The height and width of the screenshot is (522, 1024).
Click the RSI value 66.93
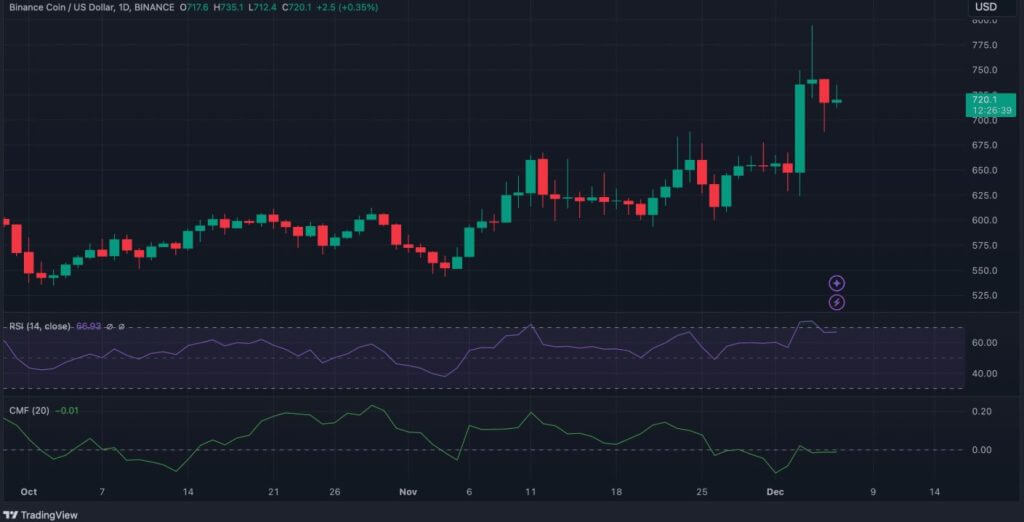click(89, 326)
